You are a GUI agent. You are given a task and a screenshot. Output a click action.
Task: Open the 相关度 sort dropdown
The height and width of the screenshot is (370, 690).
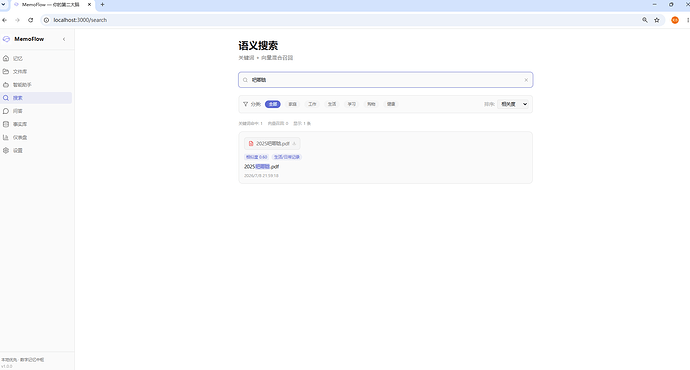tap(513, 104)
